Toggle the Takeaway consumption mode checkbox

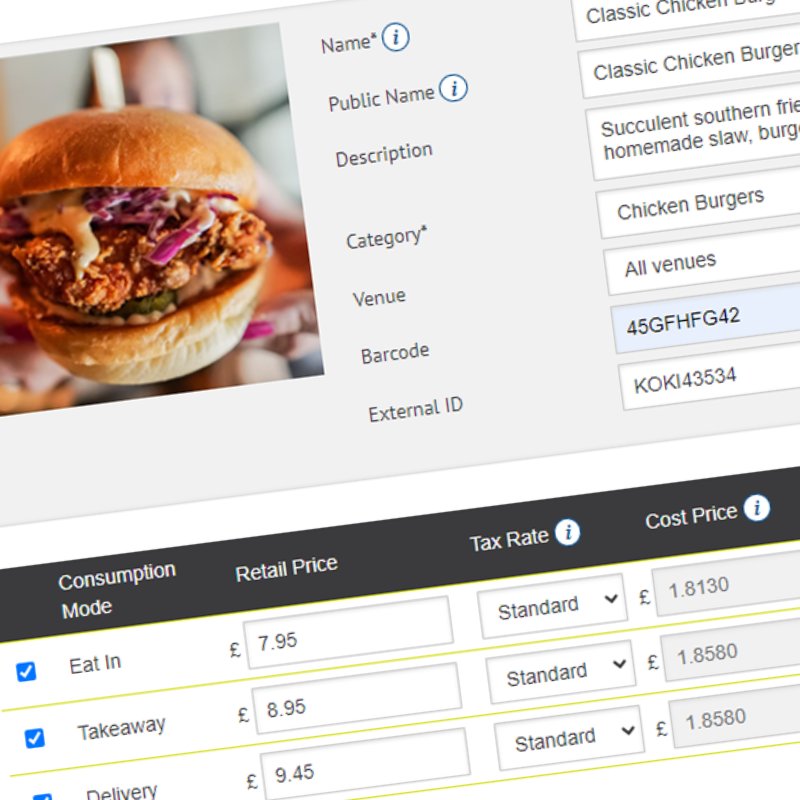[34, 738]
